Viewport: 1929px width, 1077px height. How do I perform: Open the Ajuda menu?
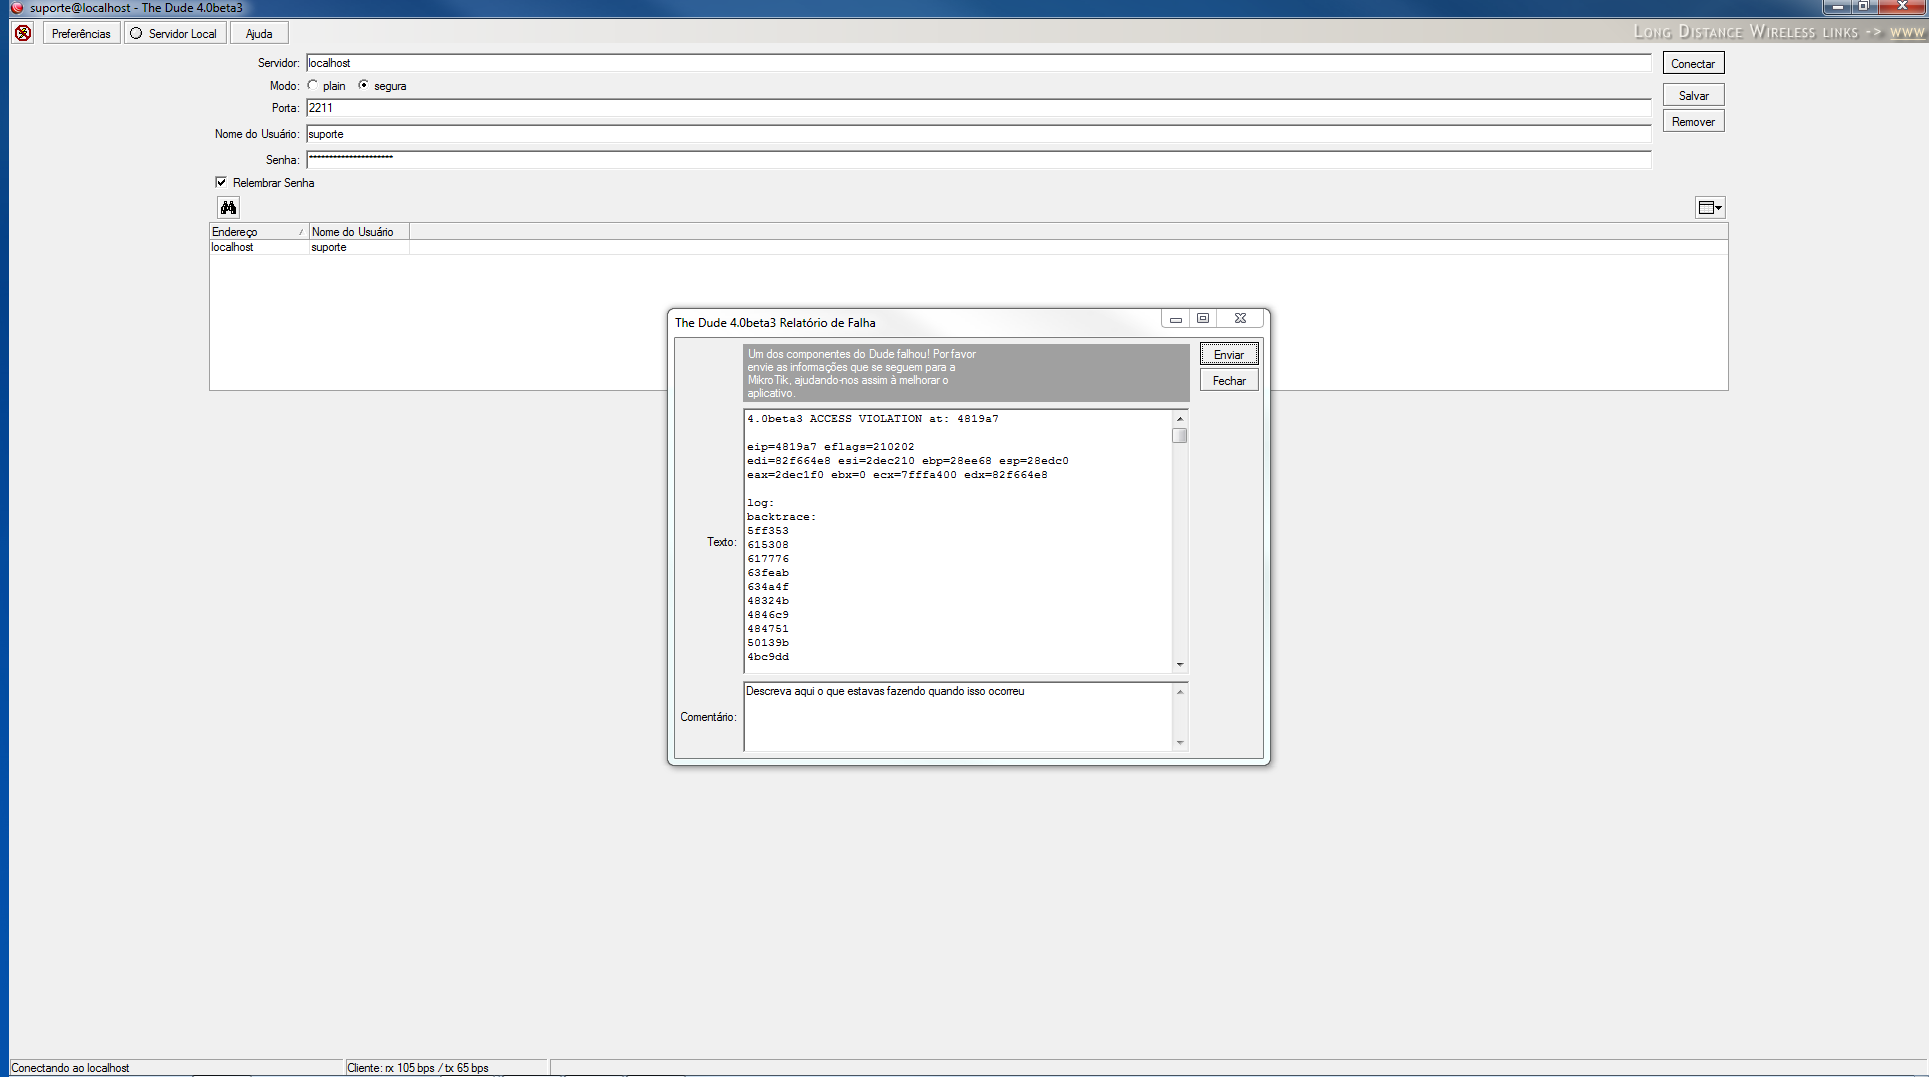(x=259, y=33)
